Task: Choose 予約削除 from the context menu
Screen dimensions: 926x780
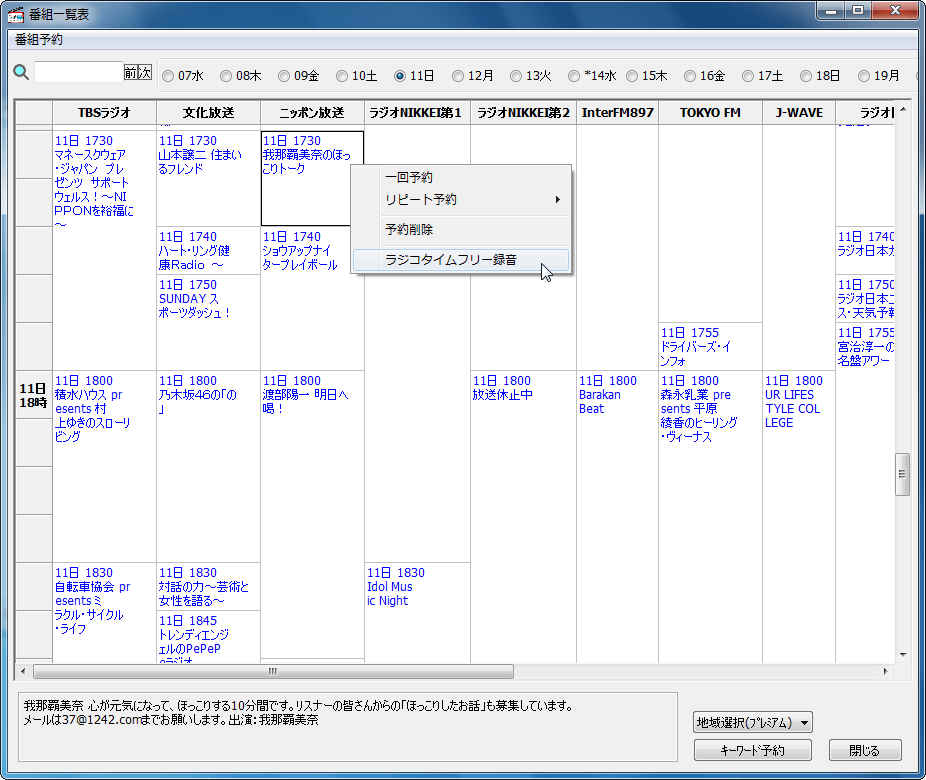Action: click(x=462, y=230)
